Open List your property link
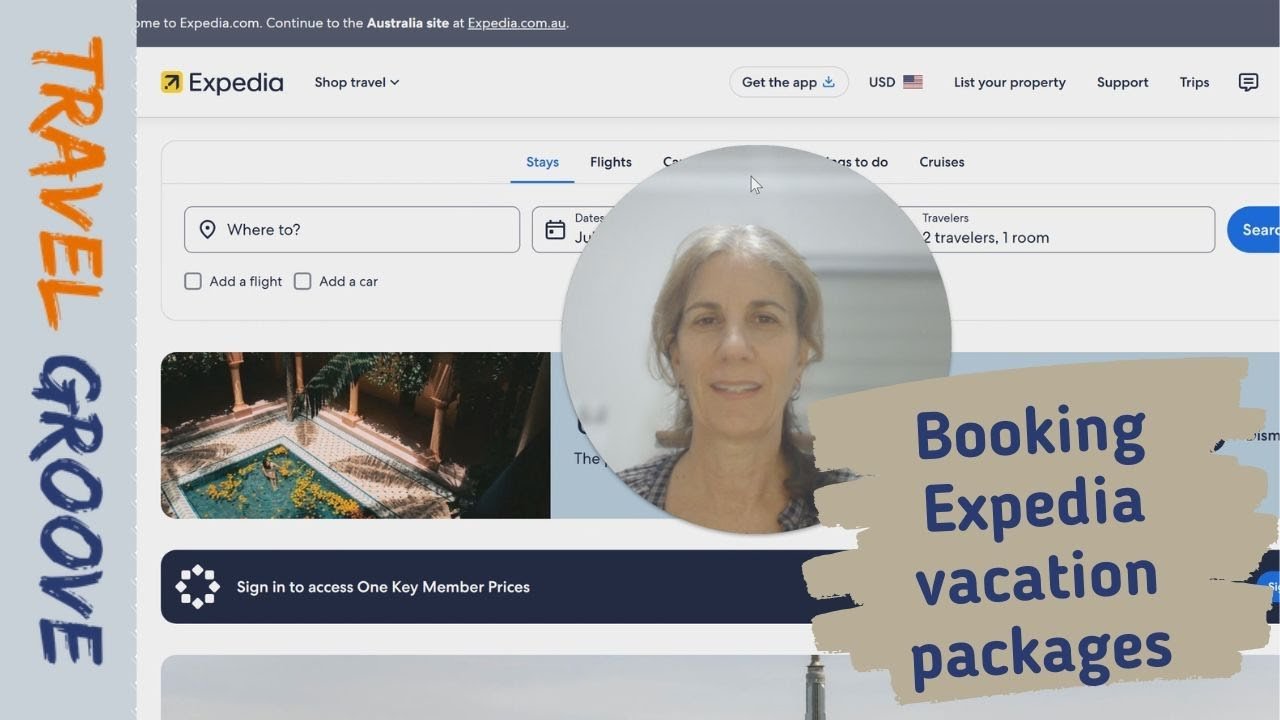The image size is (1280, 720). (1010, 82)
